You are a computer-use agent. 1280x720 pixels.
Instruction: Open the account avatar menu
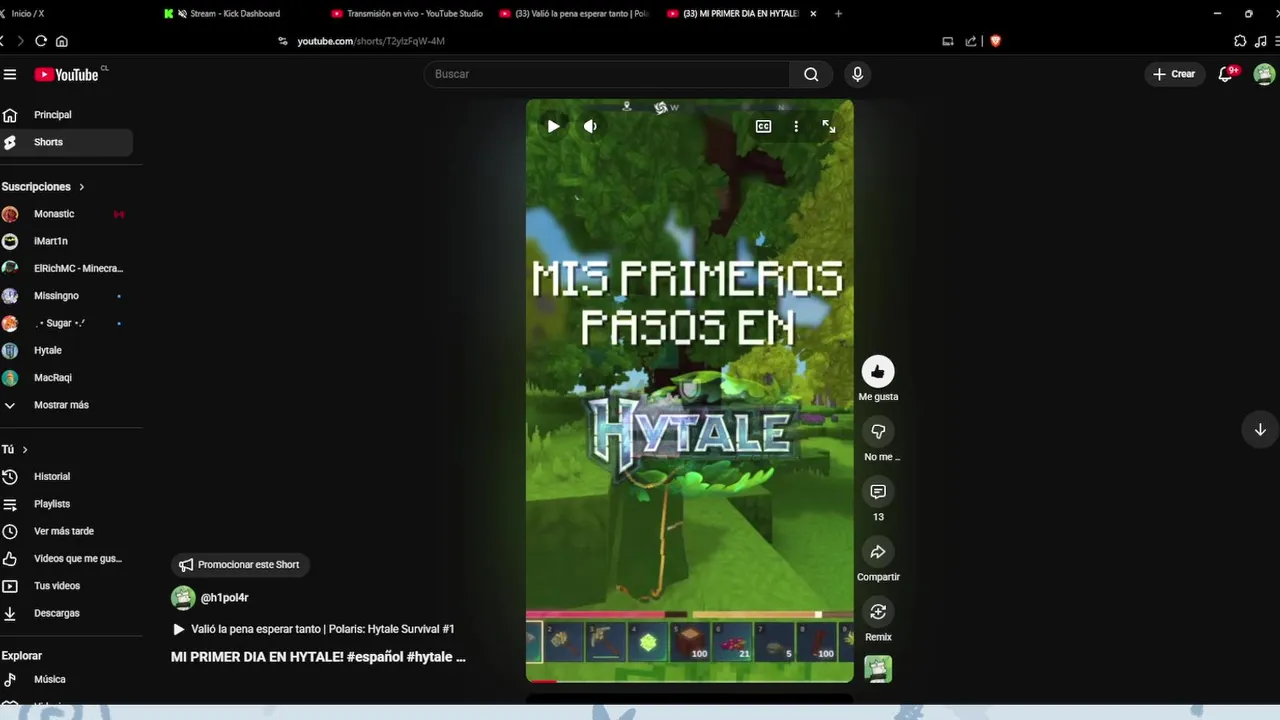pyautogui.click(x=1264, y=74)
